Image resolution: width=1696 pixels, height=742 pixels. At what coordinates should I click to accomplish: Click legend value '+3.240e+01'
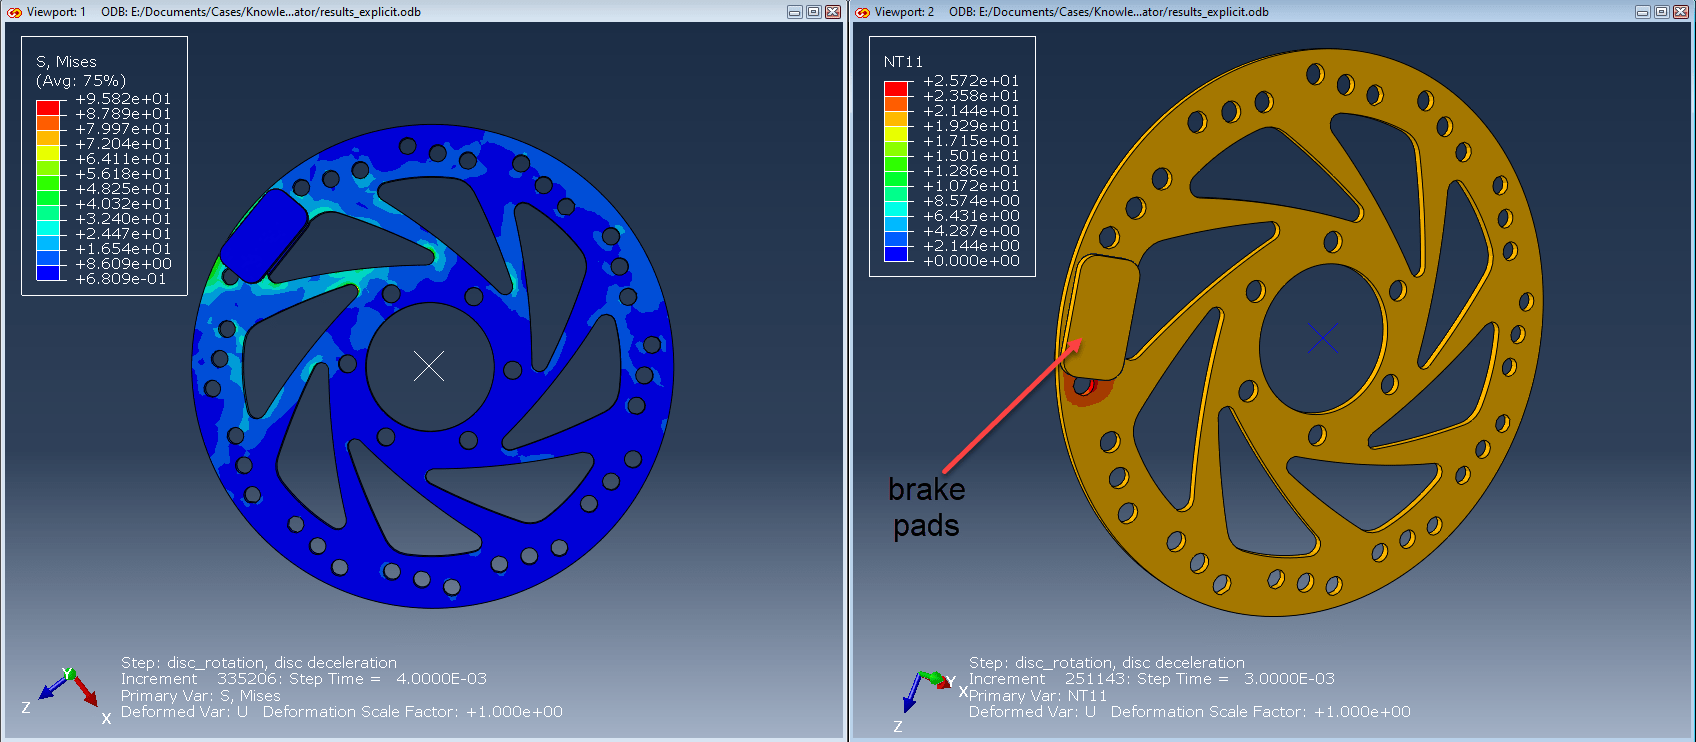coord(123,219)
